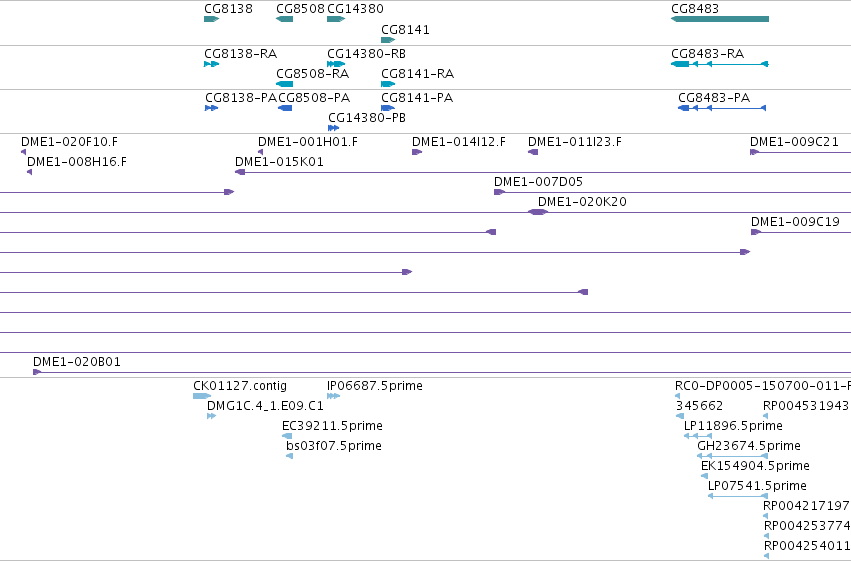Click the DME1-020K20 clone glyph
851x561 pixels.
point(538,212)
